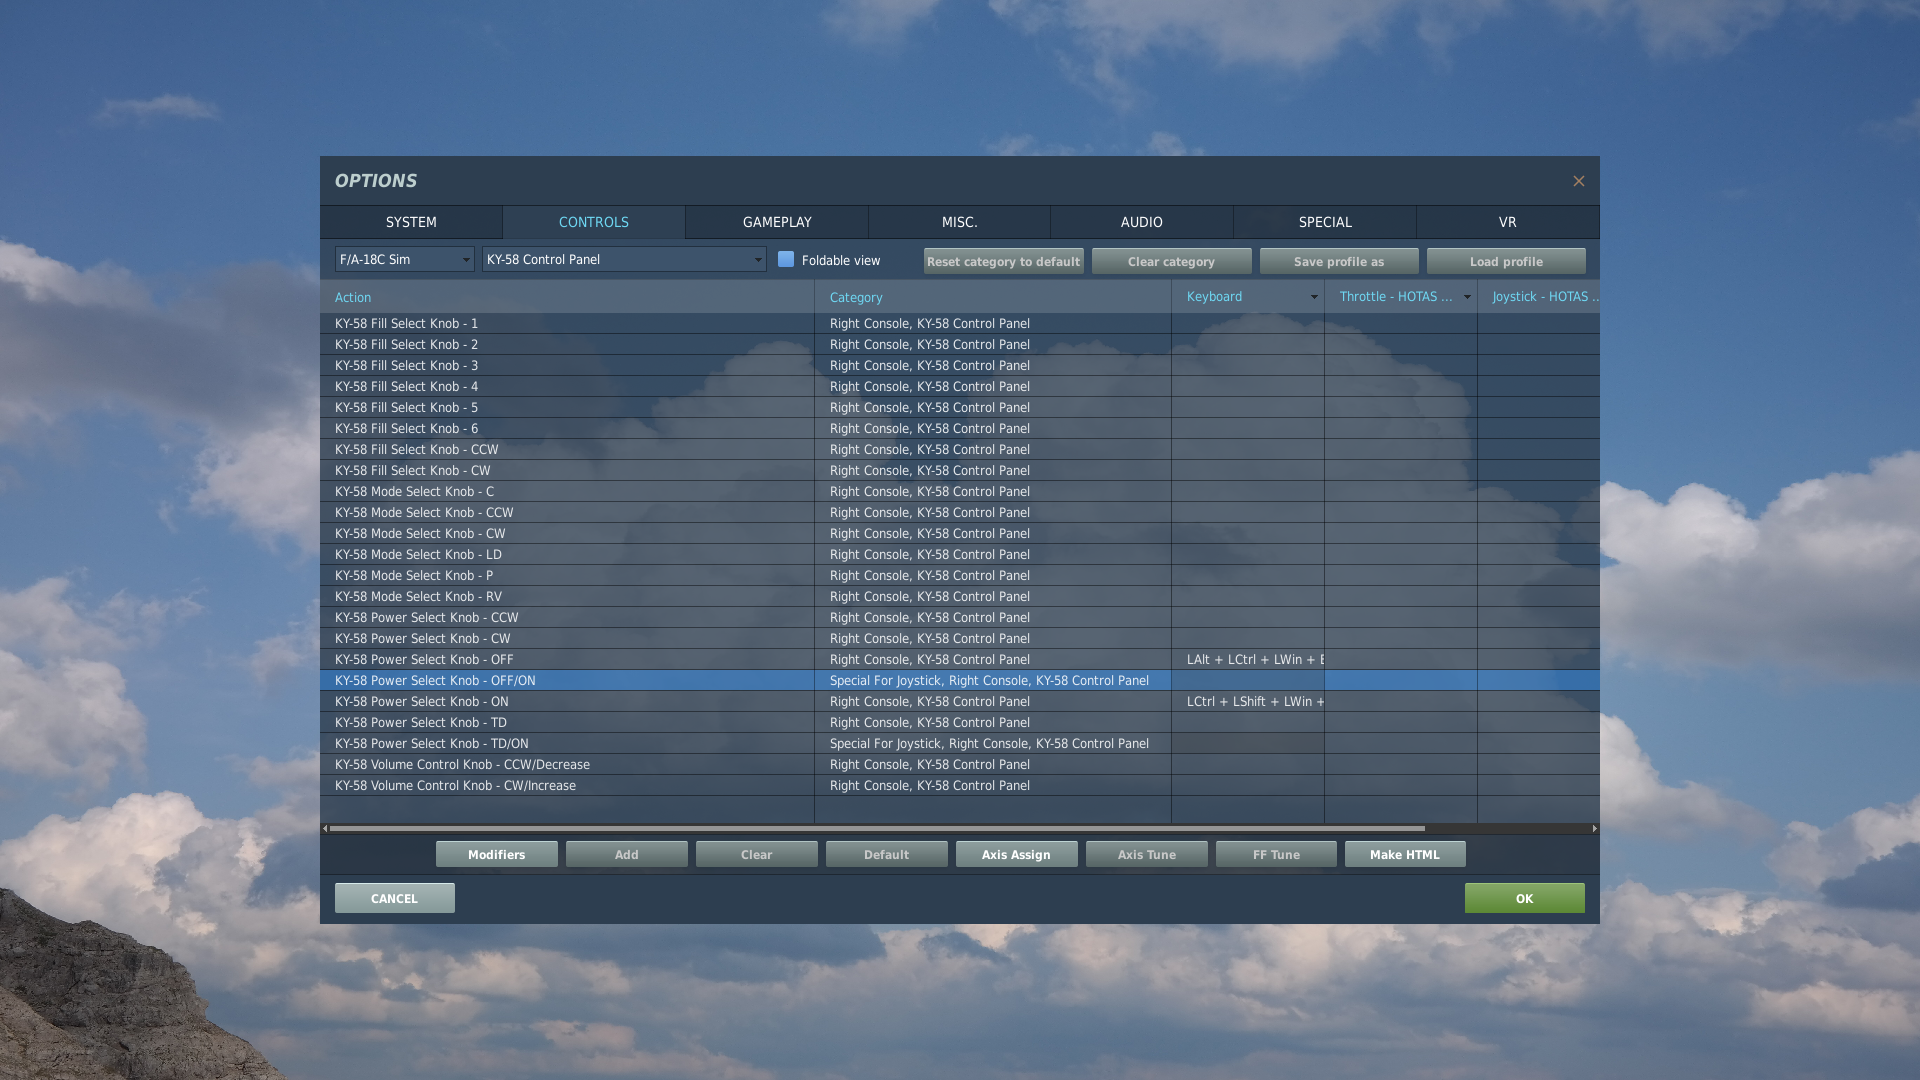This screenshot has width=1920, height=1080.
Task: Open the Throttle - HOTAS column dropdown arrow
Action: [x=1467, y=297]
